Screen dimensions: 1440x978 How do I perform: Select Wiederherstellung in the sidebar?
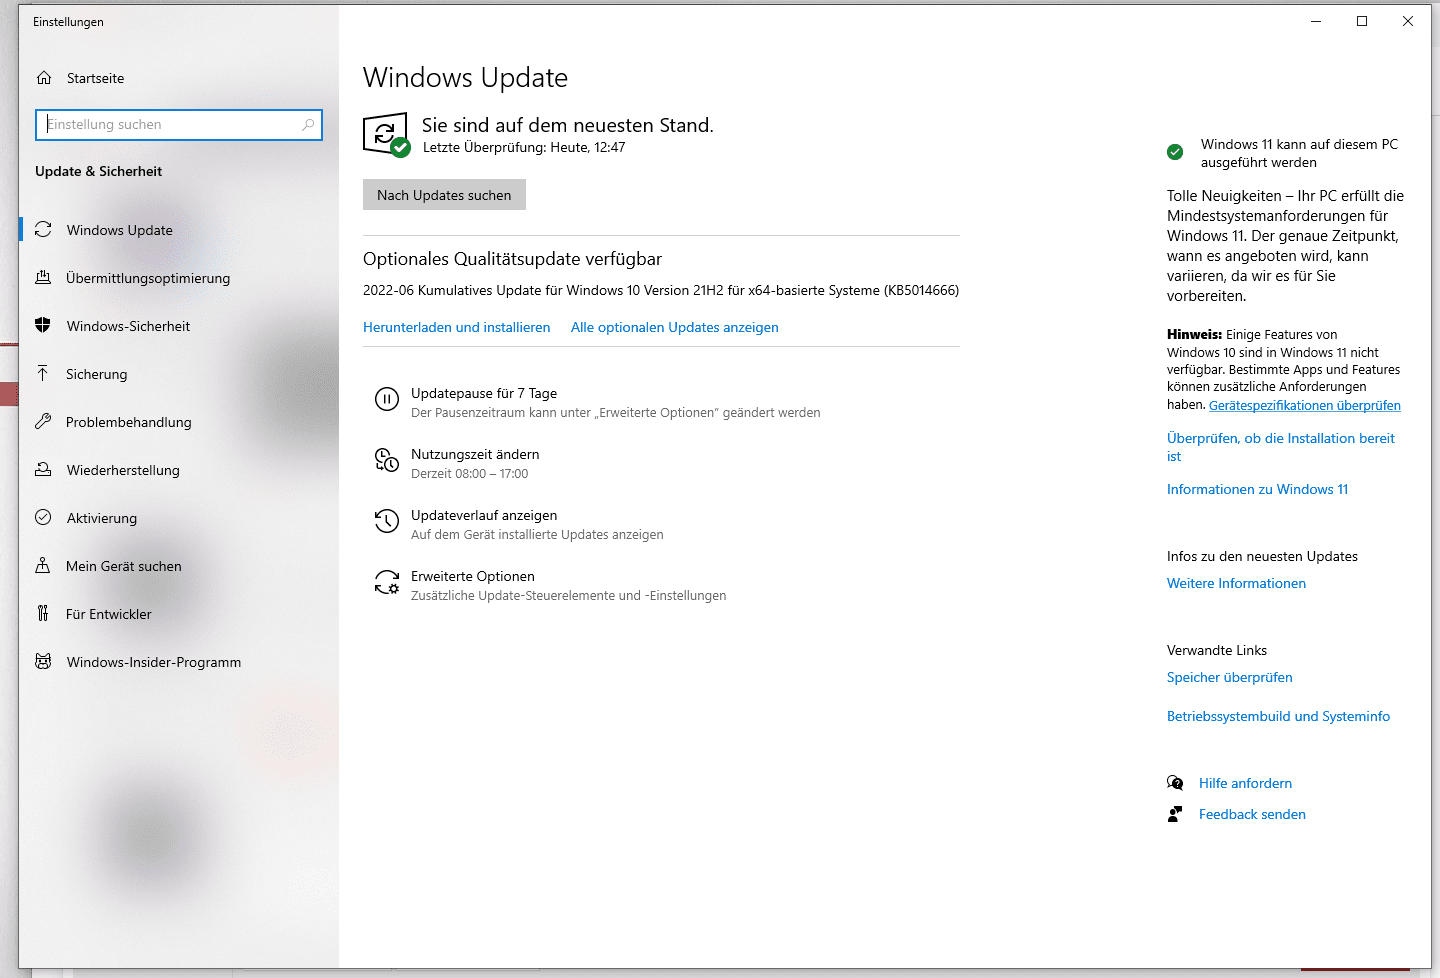179,470
